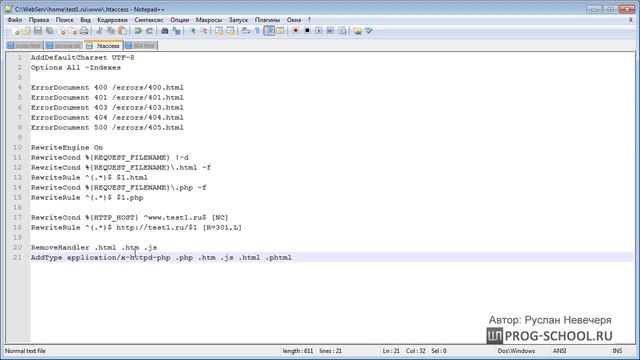Image resolution: width=640 pixels, height=360 pixels.
Task: Click line 1 AddDefaultCharset UTF-8
Action: tap(82, 58)
